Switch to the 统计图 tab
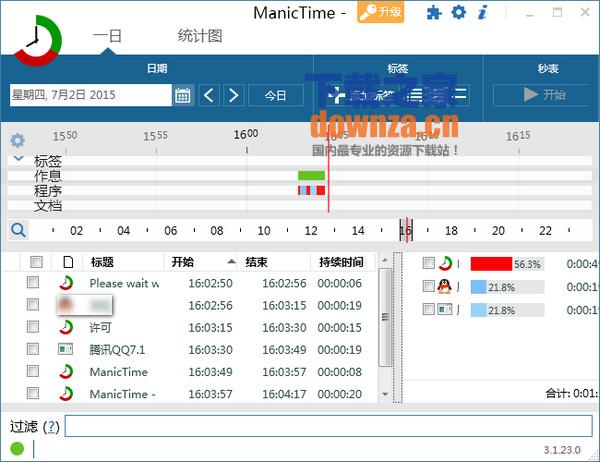Screen dimensions: 600x462 click(x=199, y=36)
